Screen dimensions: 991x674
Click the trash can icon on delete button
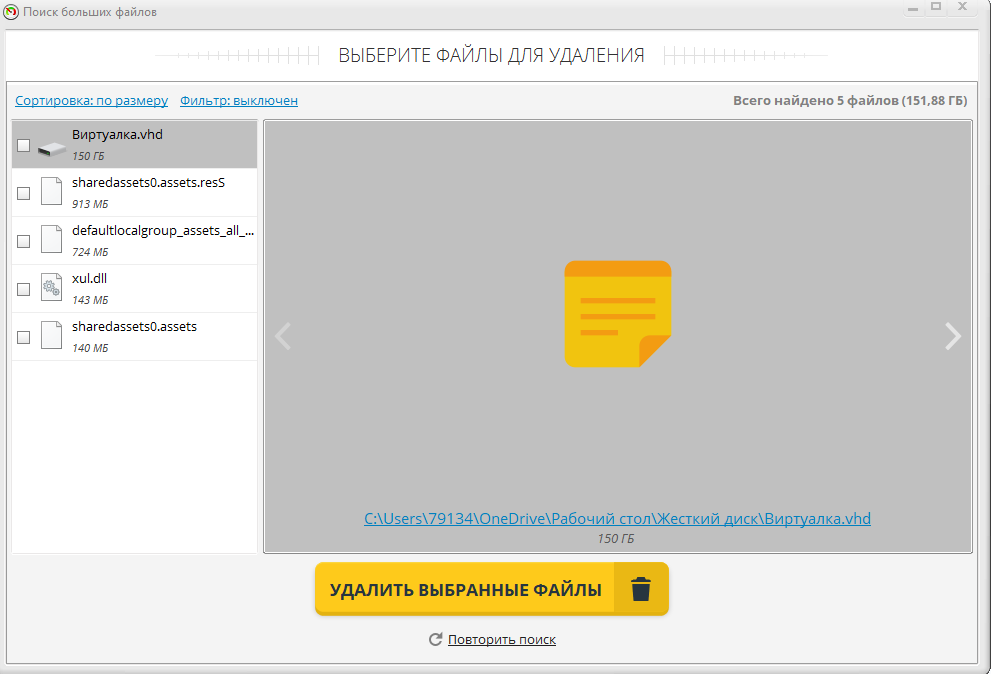point(640,589)
